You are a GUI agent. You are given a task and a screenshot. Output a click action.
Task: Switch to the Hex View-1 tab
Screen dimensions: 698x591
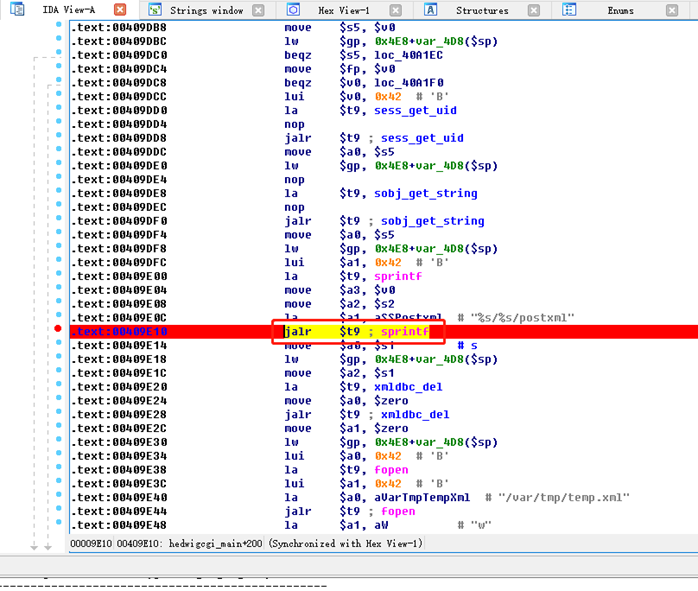[x=344, y=10]
